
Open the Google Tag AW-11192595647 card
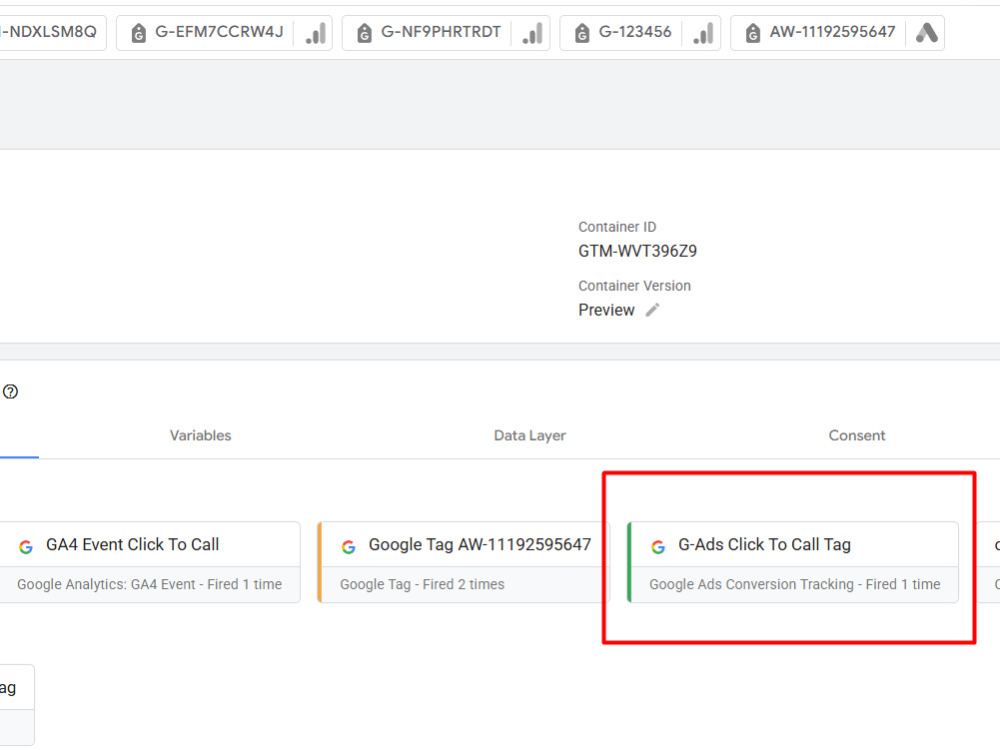click(x=464, y=562)
